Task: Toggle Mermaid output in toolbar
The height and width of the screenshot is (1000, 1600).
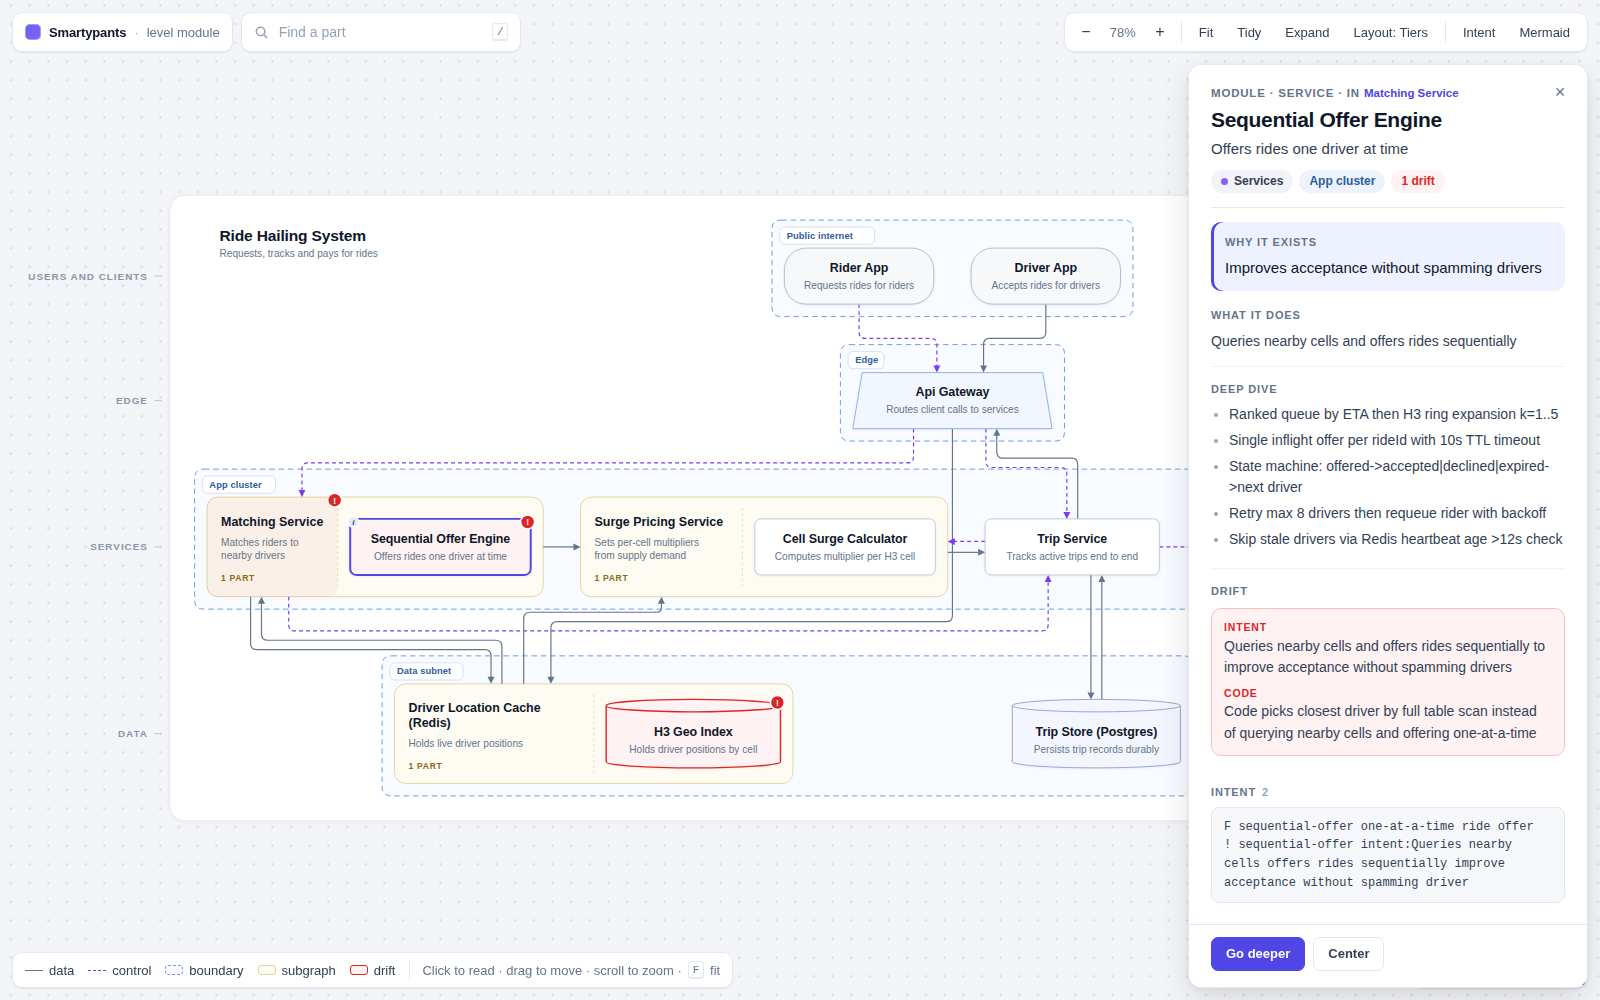Action: 1544,32
